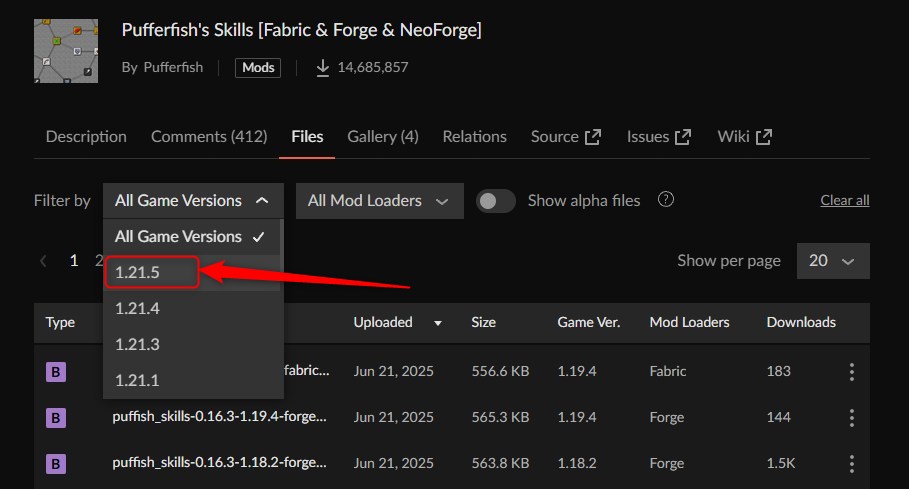Open the Pufferfish's Skills mod thumbnail

point(66,51)
